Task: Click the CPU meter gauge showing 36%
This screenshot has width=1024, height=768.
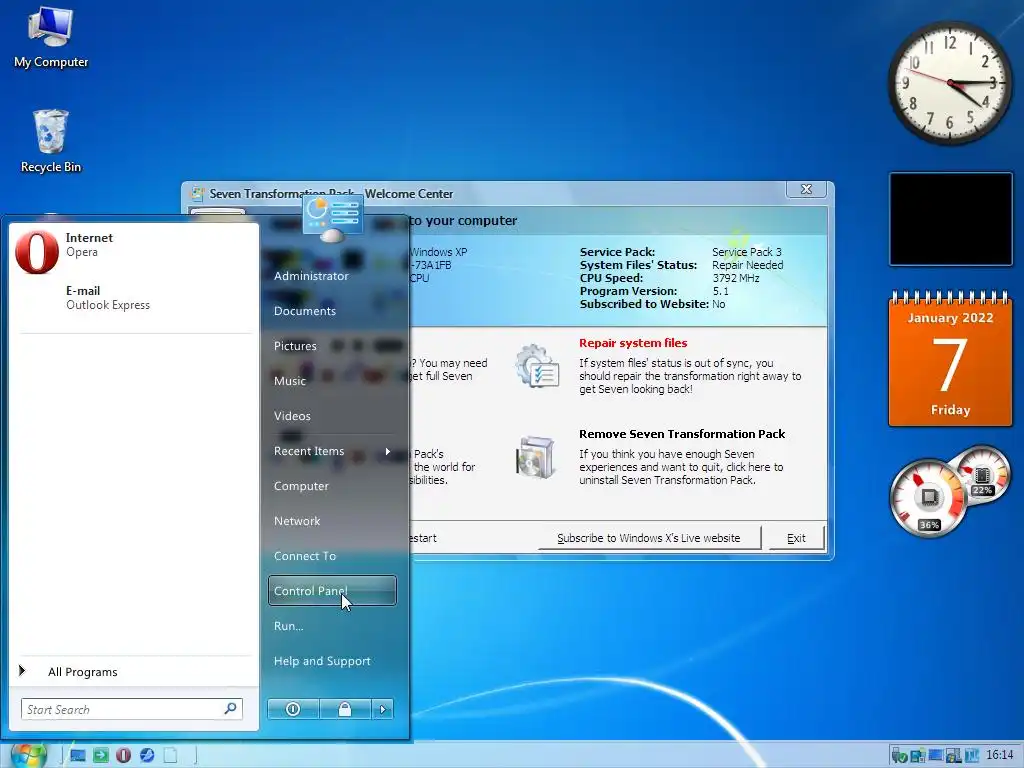Action: pos(927,498)
